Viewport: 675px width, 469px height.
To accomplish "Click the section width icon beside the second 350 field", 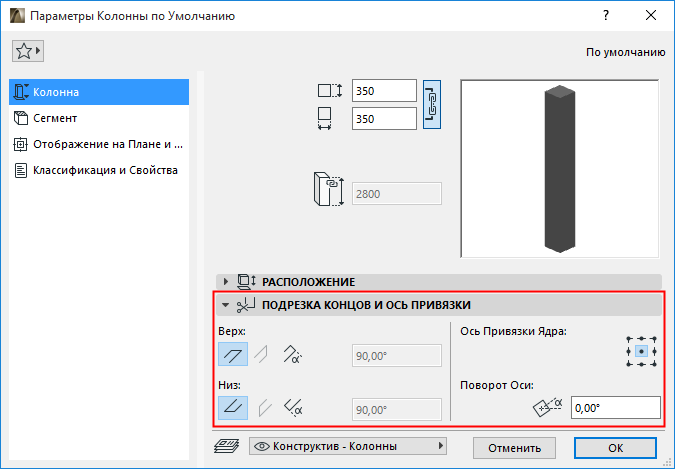I will pyautogui.click(x=325, y=118).
